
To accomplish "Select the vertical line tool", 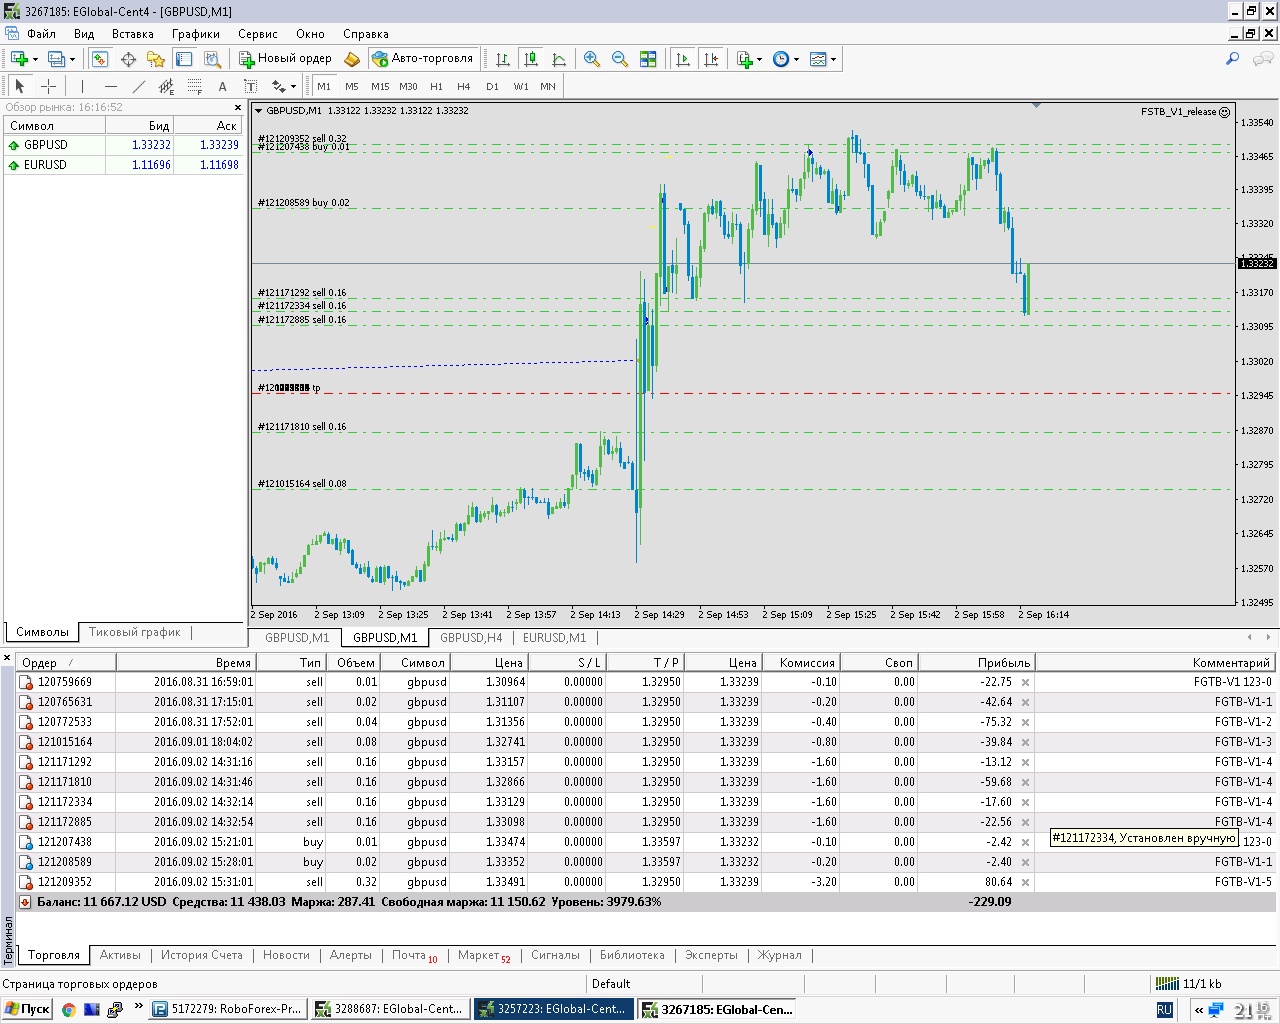I will (x=82, y=86).
